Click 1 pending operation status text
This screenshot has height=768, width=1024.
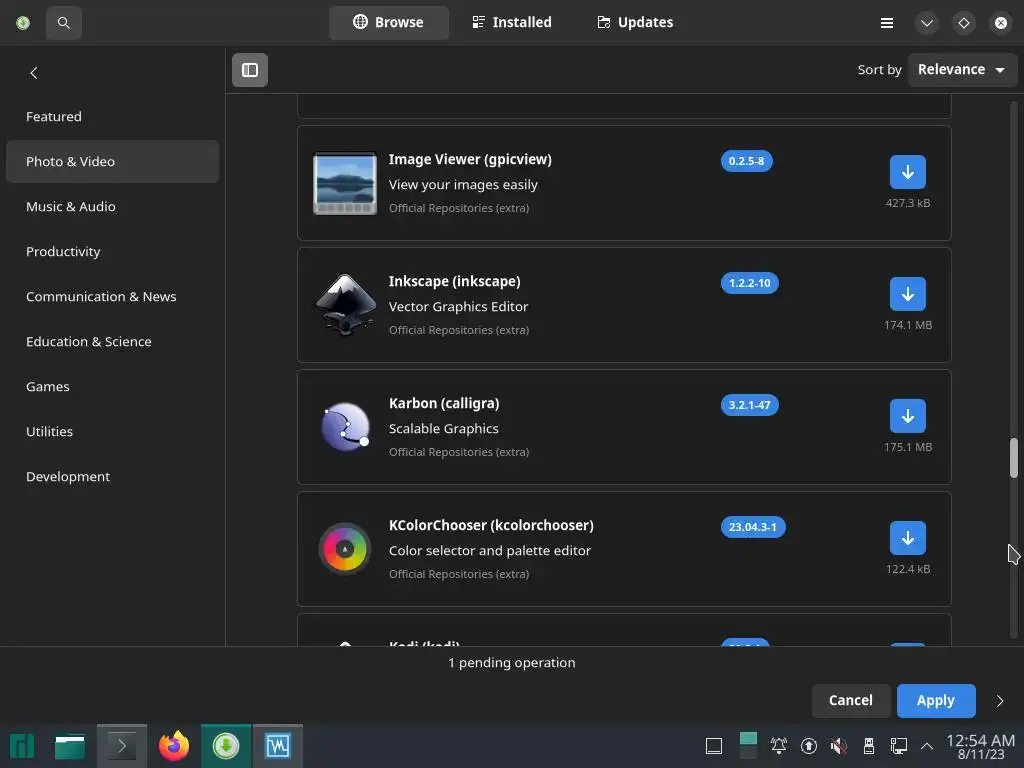pos(511,663)
